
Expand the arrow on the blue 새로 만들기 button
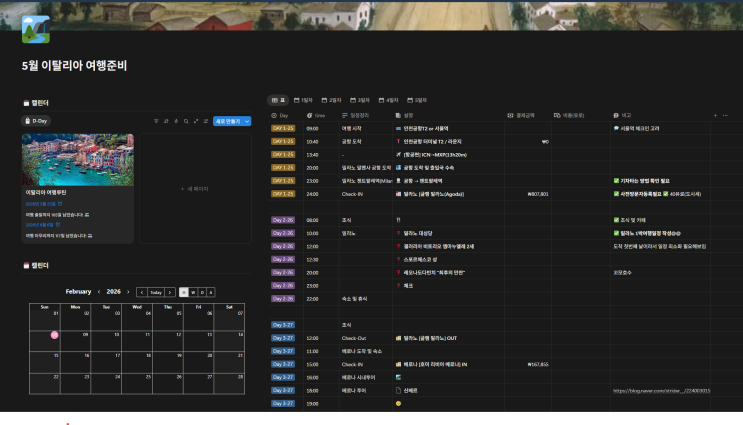tap(247, 121)
